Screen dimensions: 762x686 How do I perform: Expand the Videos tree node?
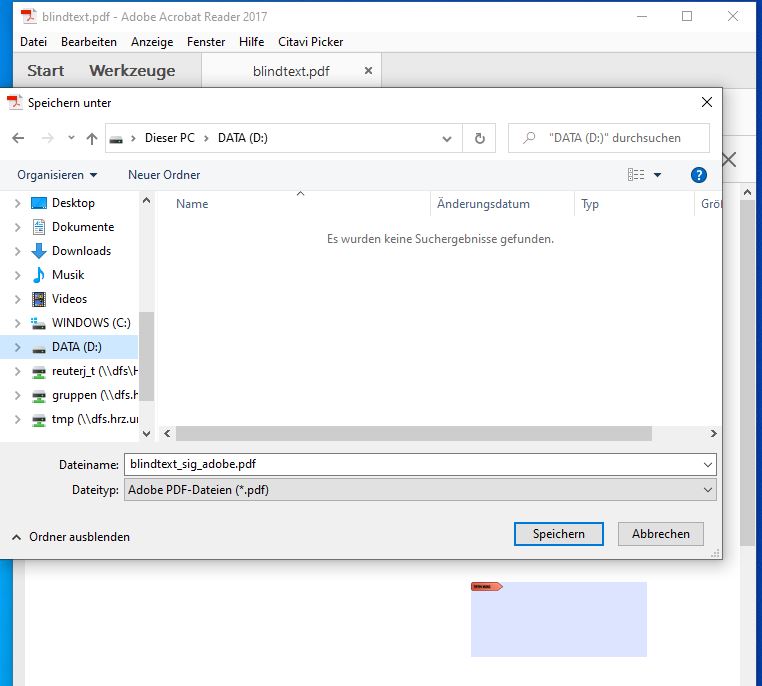point(17,299)
